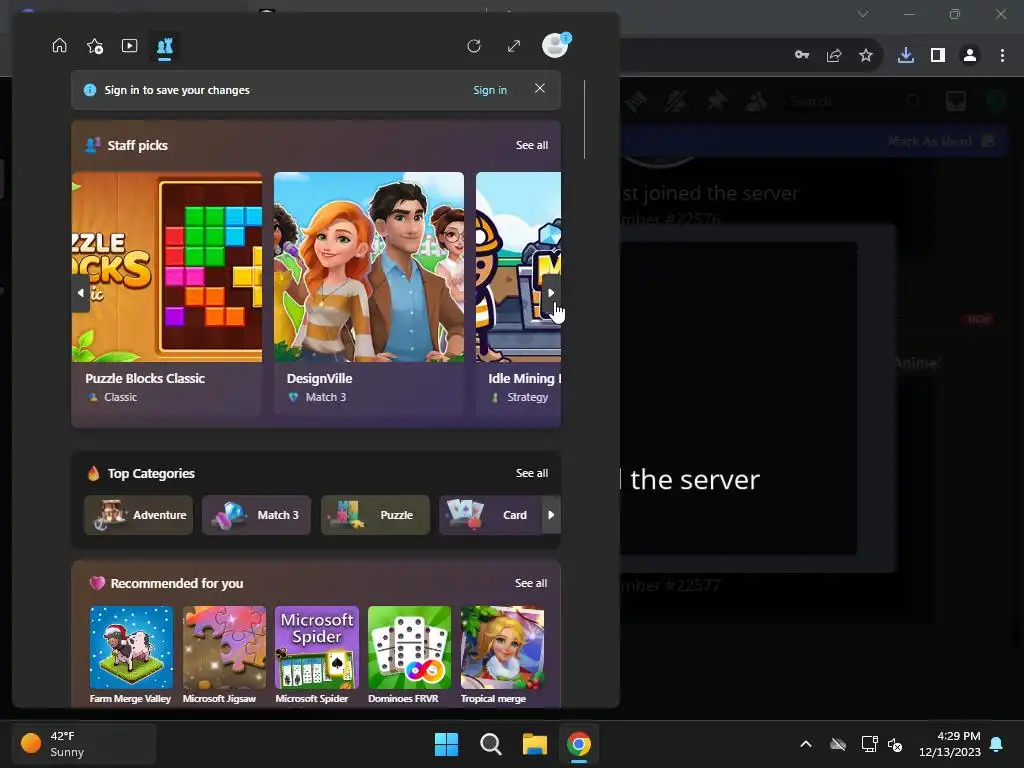Image resolution: width=1024 pixels, height=768 pixels.
Task: Open notification bell in taskbar
Action: click(x=997, y=744)
